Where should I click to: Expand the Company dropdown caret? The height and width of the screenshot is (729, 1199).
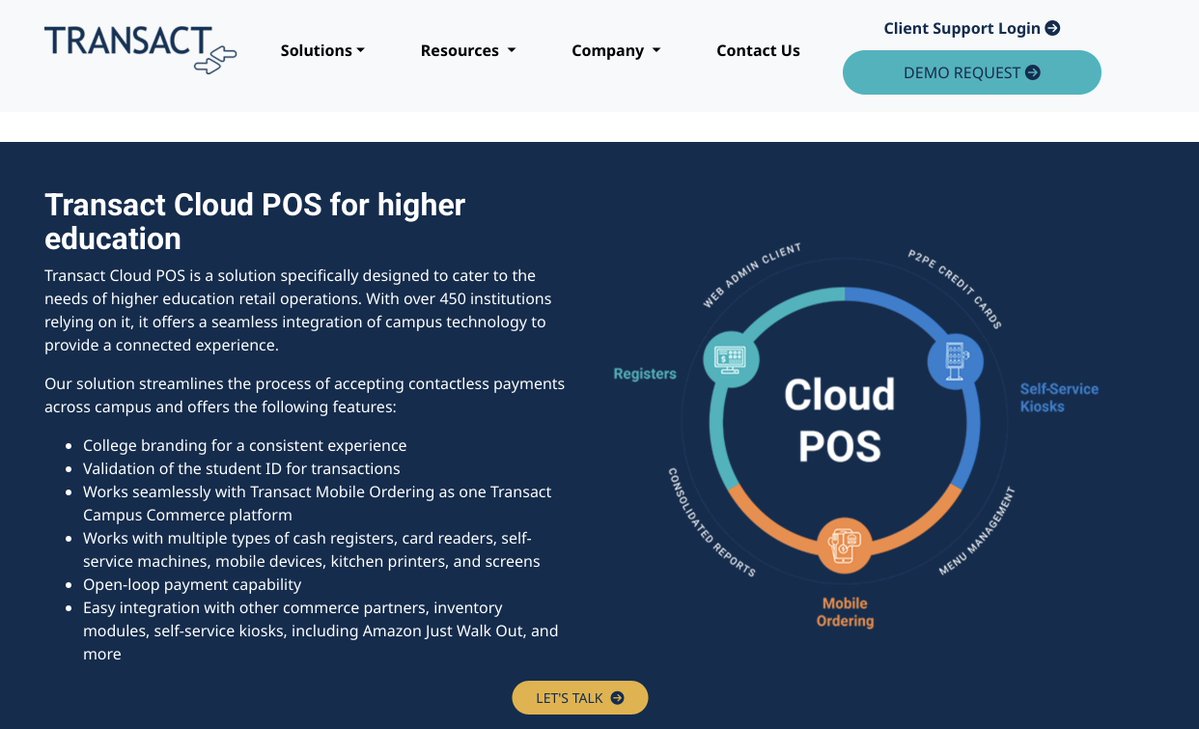656,50
